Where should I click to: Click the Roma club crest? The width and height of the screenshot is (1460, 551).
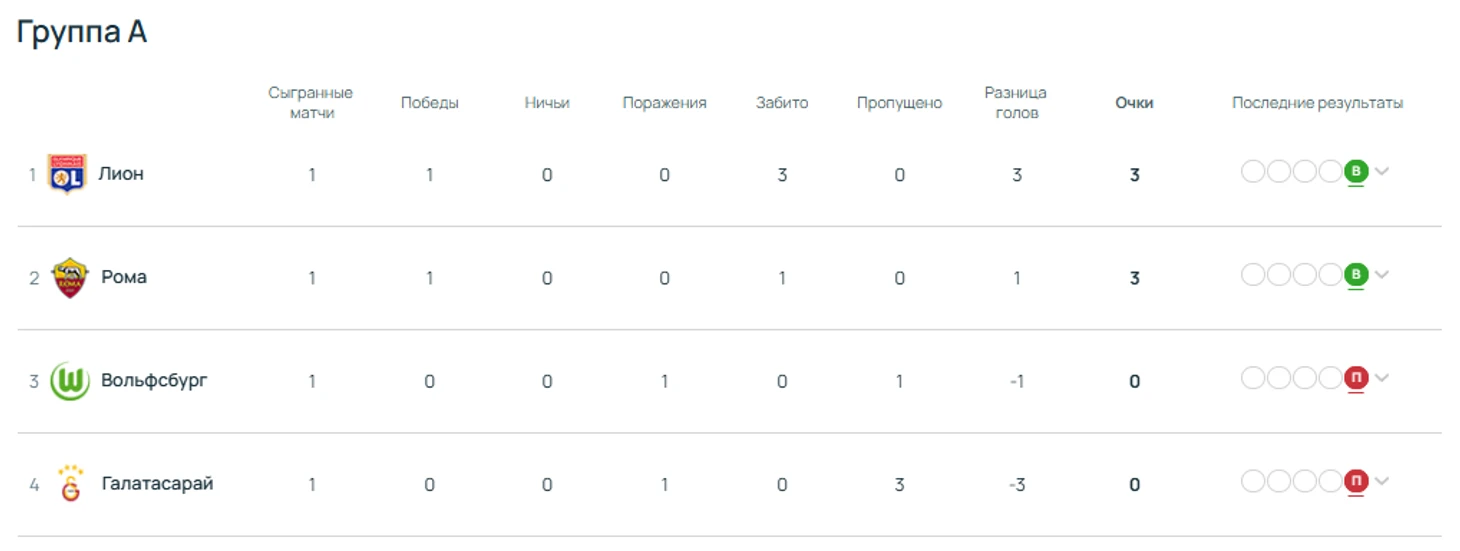[70, 278]
